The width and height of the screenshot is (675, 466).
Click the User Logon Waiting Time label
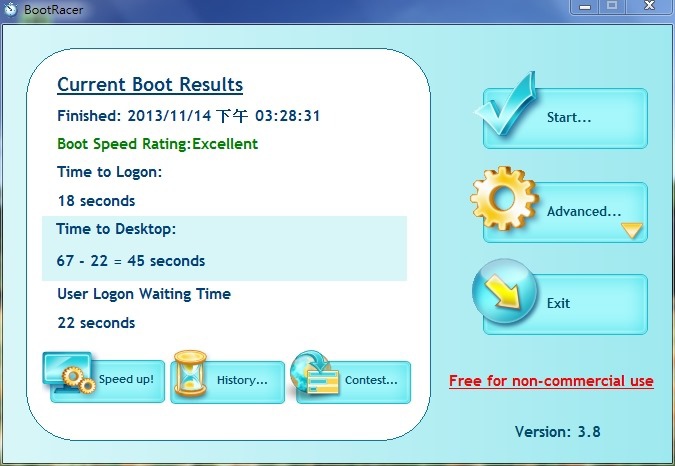coord(144,294)
